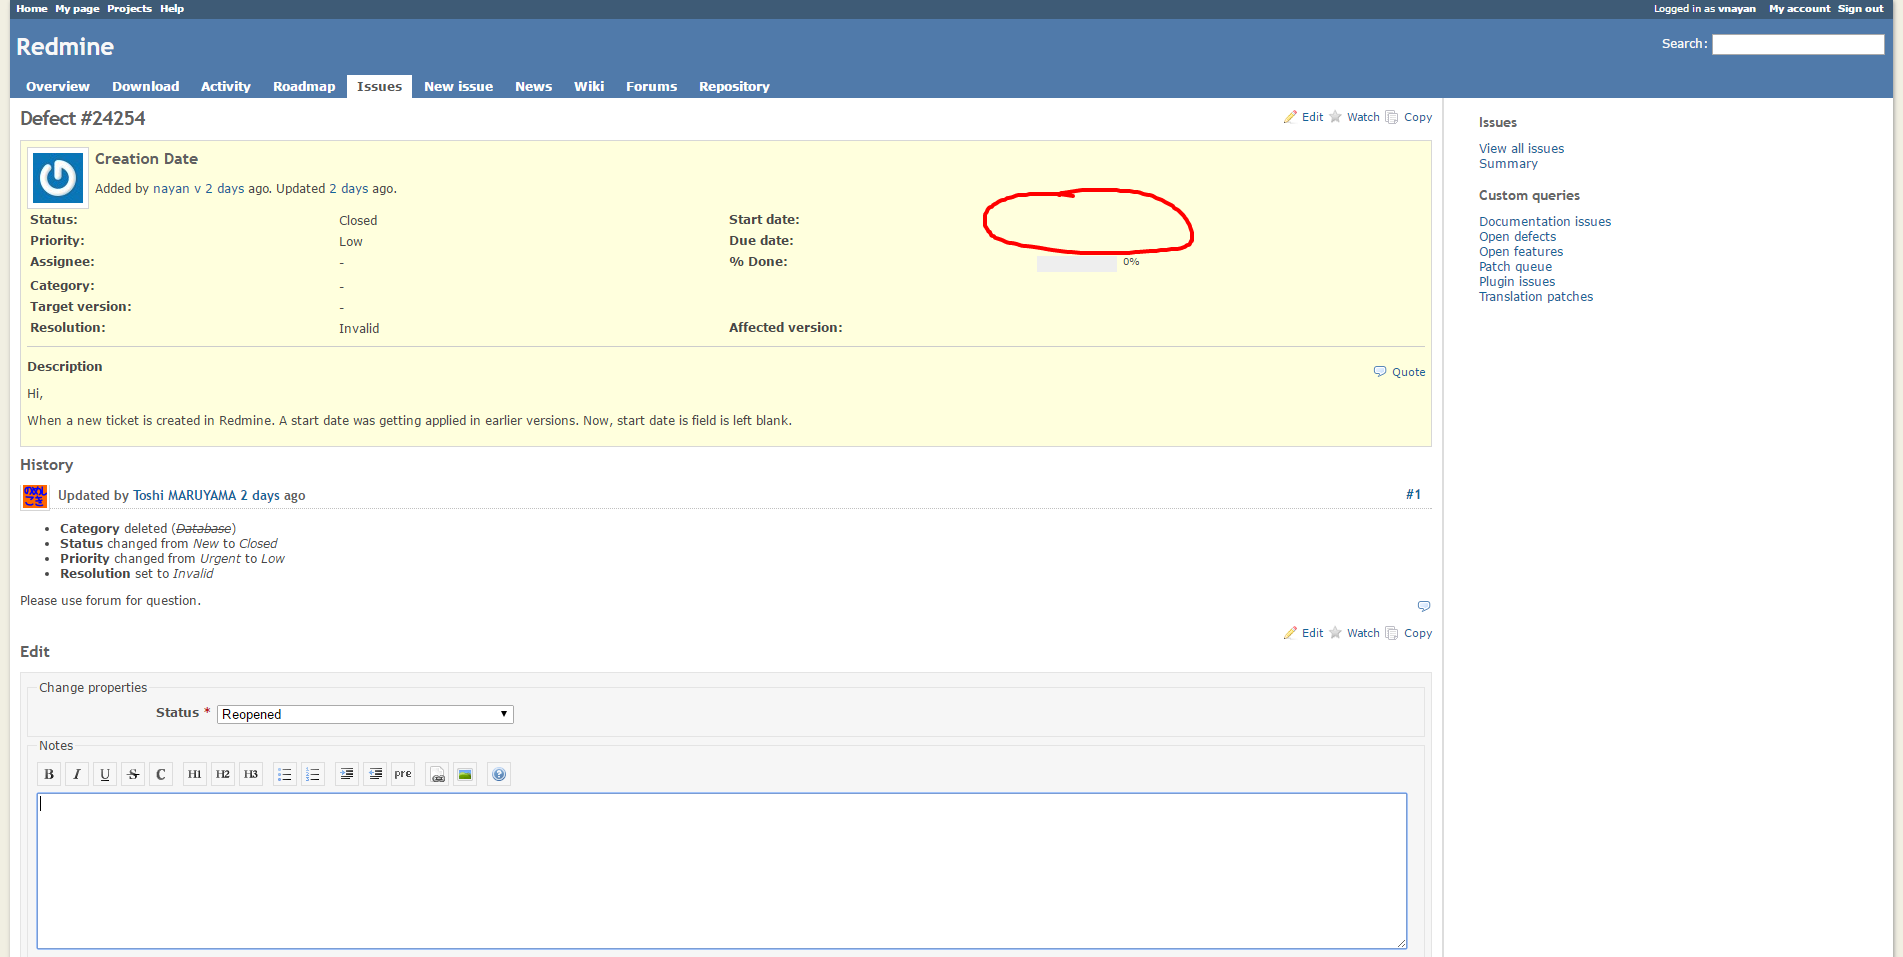
Task: Click the quote bubble icon under journal #1
Action: coord(1424,606)
